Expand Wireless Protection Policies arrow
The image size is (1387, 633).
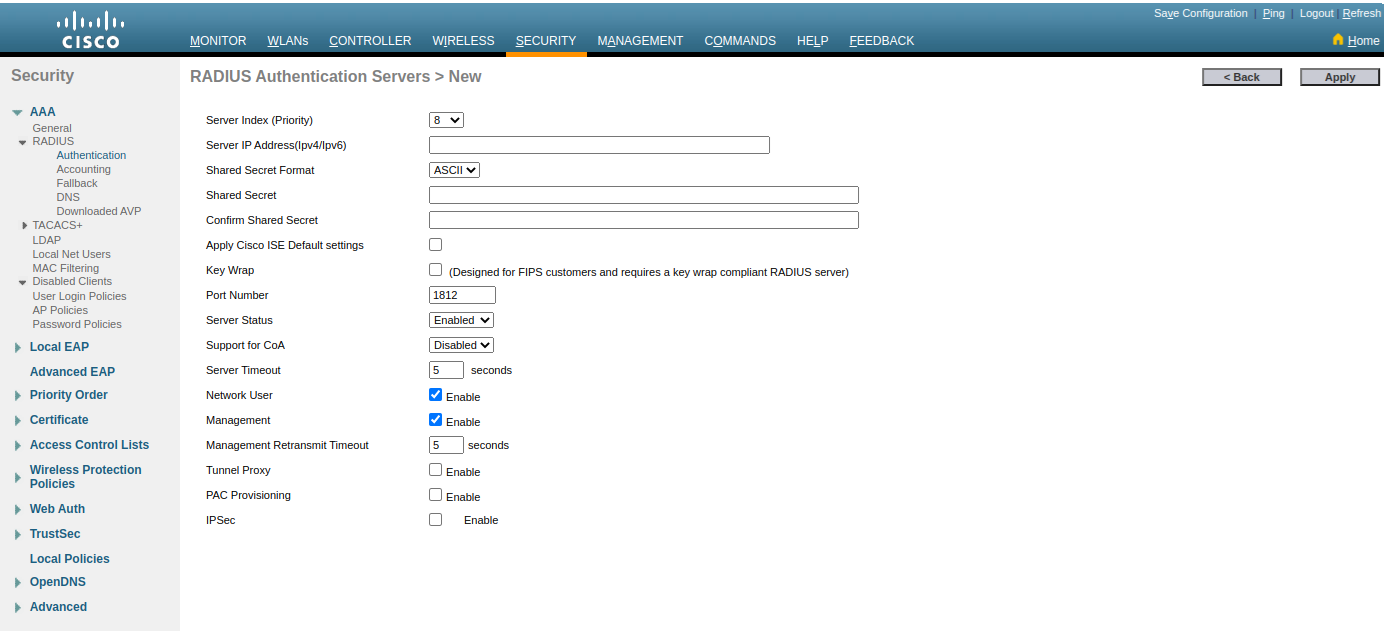pos(18,478)
